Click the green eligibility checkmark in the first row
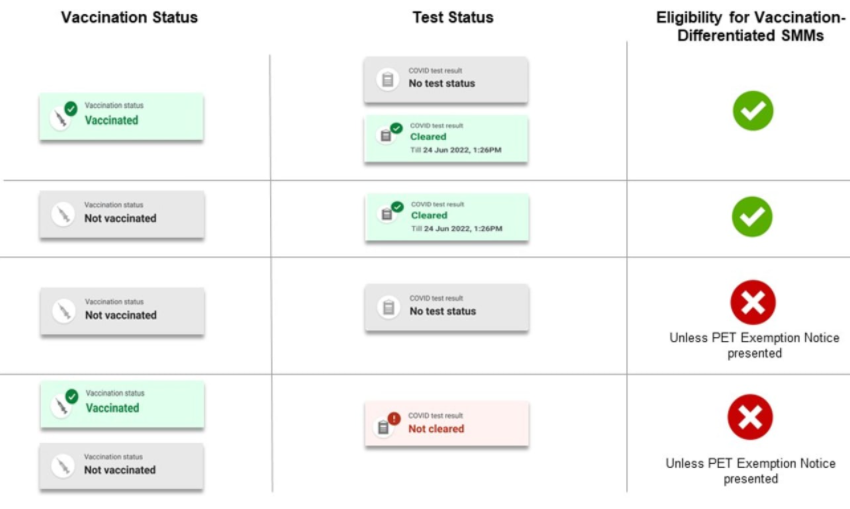Screen dimensions: 850x509 pyautogui.click(x=752, y=111)
